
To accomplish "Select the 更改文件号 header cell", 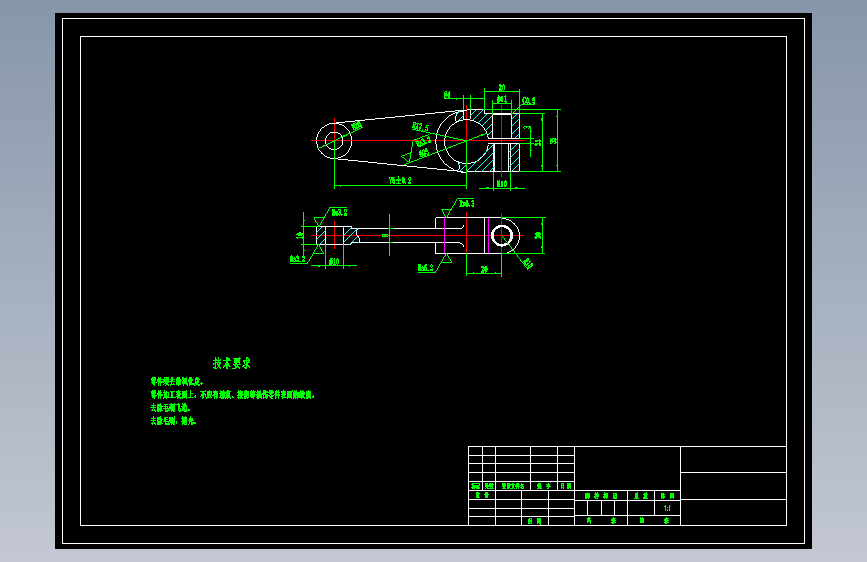I will point(513,486).
